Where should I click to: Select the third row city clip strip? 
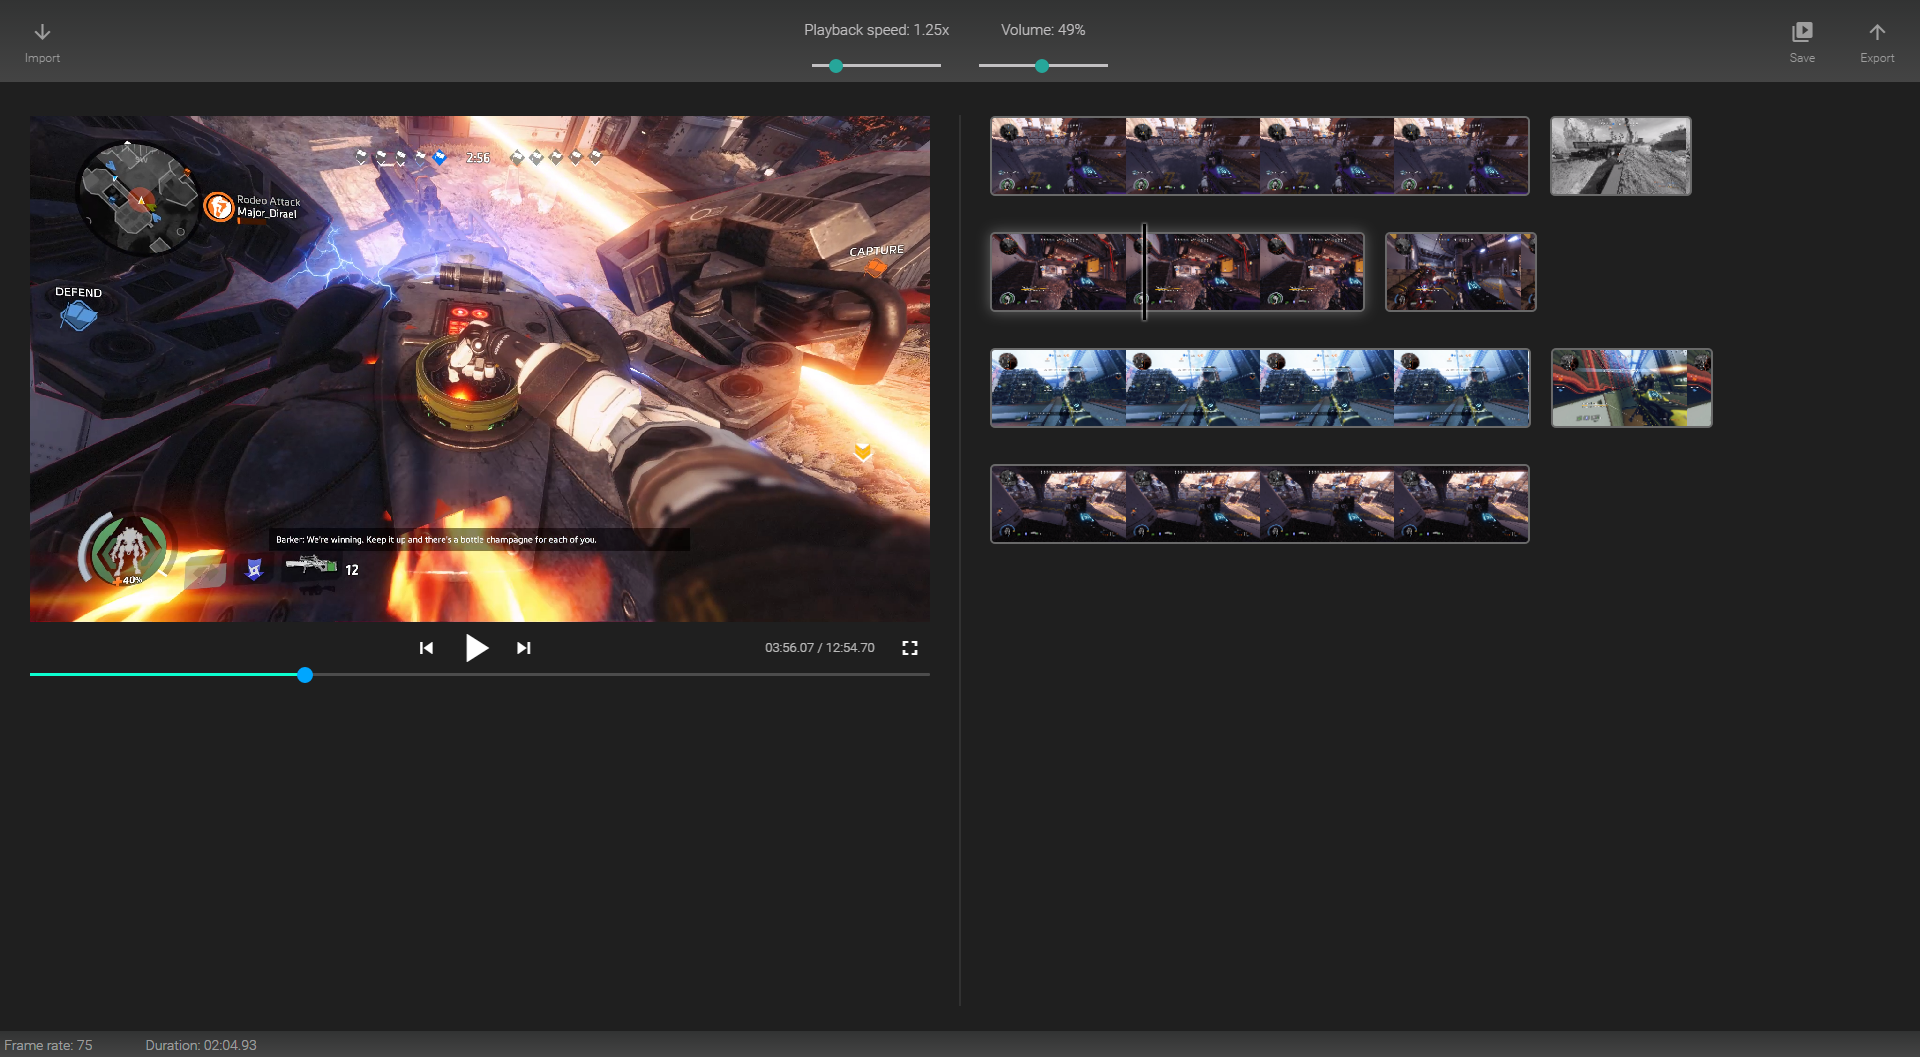pos(1260,388)
